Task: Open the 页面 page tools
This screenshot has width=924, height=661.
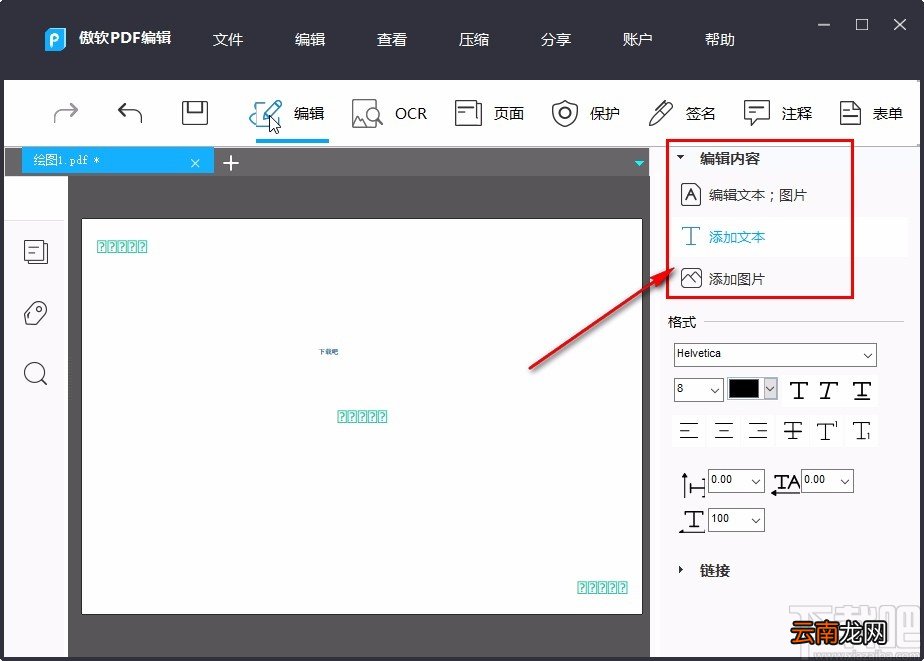Action: (x=489, y=113)
